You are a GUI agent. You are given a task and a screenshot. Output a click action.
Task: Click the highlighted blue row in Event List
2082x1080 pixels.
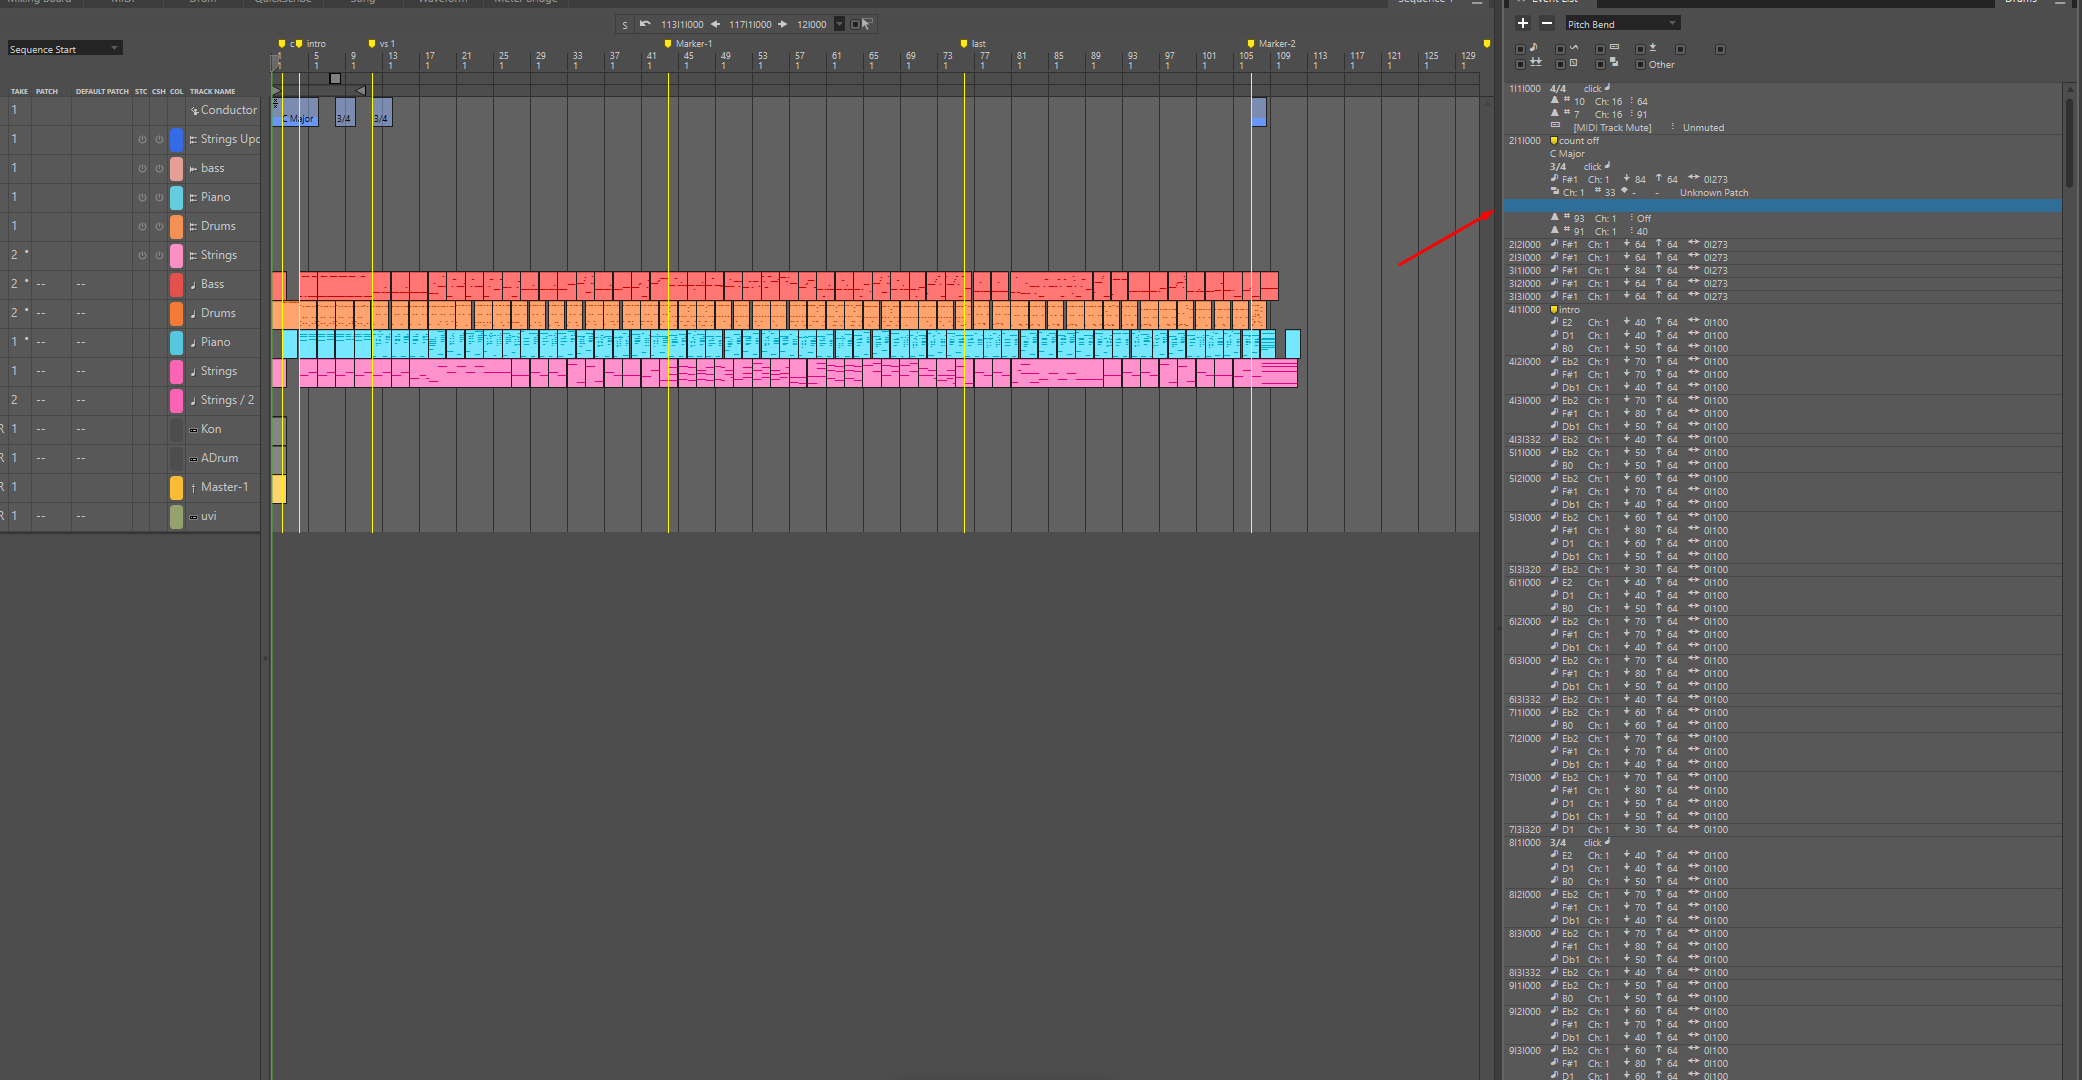pos(1782,206)
